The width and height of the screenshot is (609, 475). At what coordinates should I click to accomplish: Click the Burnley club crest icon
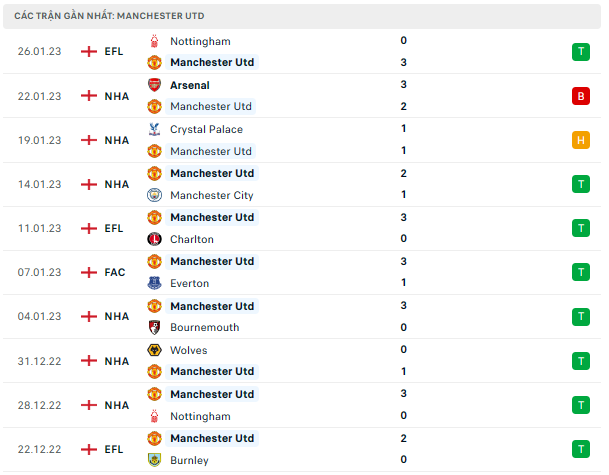[154, 460]
